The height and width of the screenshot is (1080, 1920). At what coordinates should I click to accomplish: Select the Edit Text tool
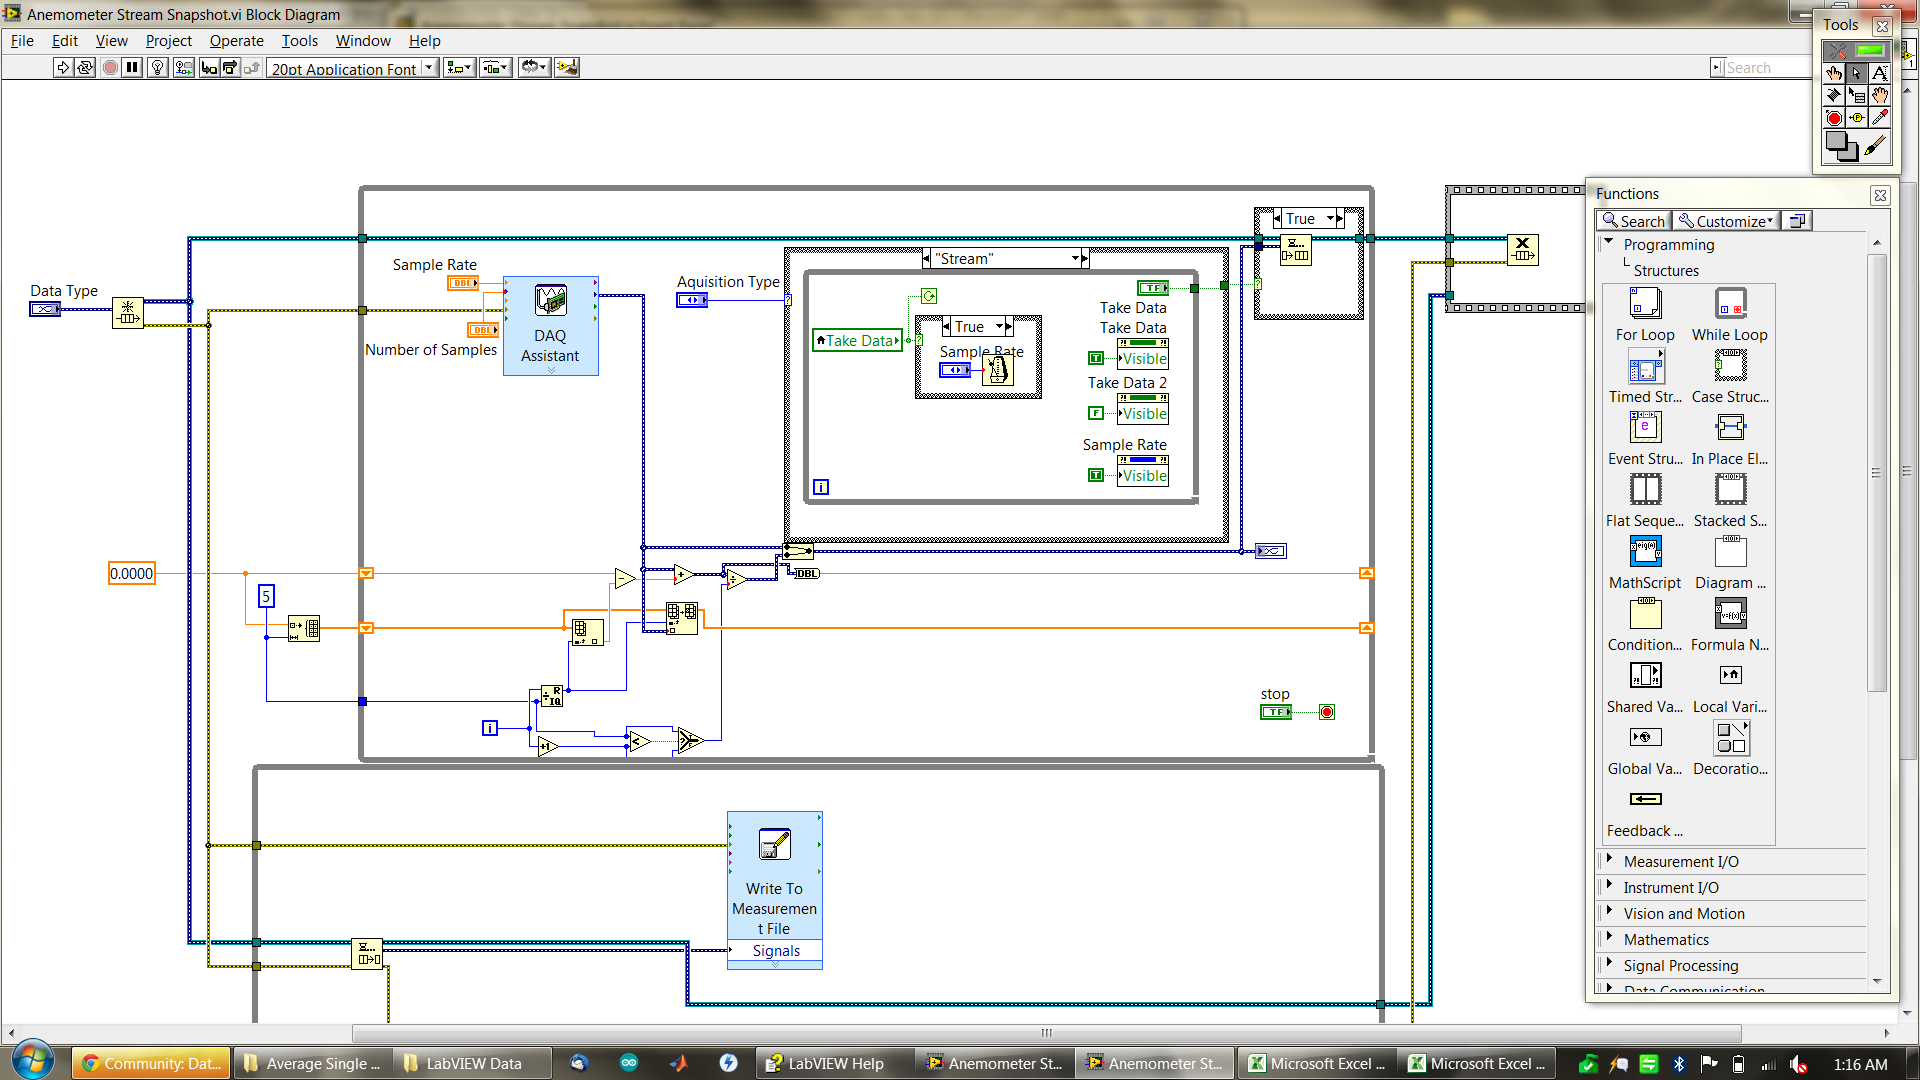[1880, 73]
